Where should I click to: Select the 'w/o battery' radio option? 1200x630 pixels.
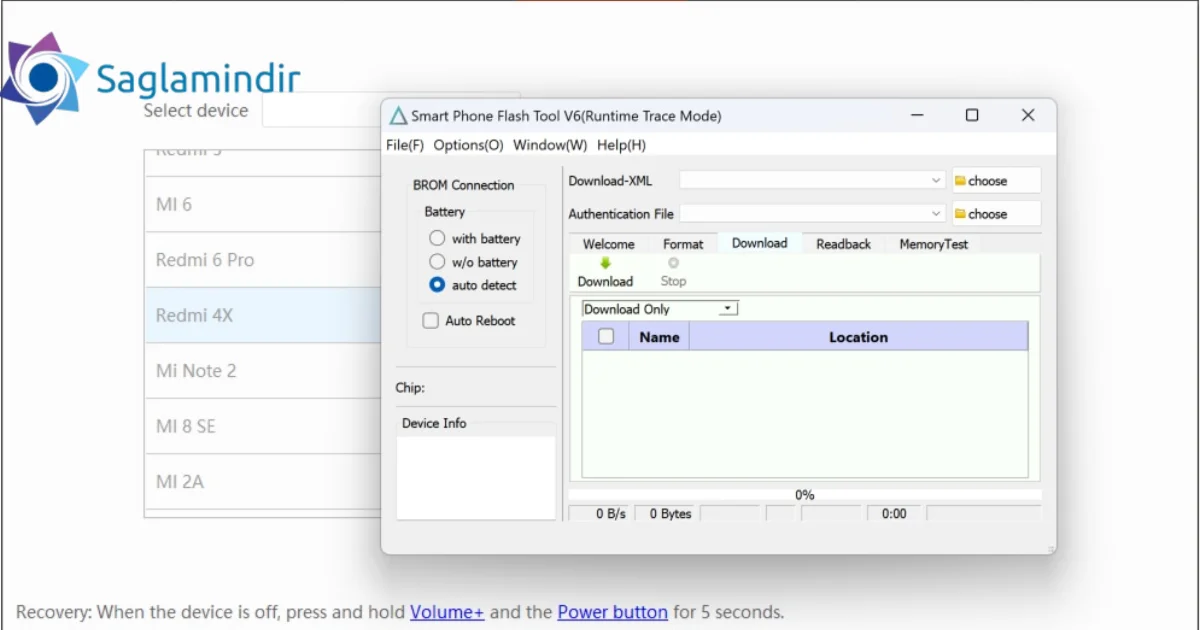(x=437, y=261)
